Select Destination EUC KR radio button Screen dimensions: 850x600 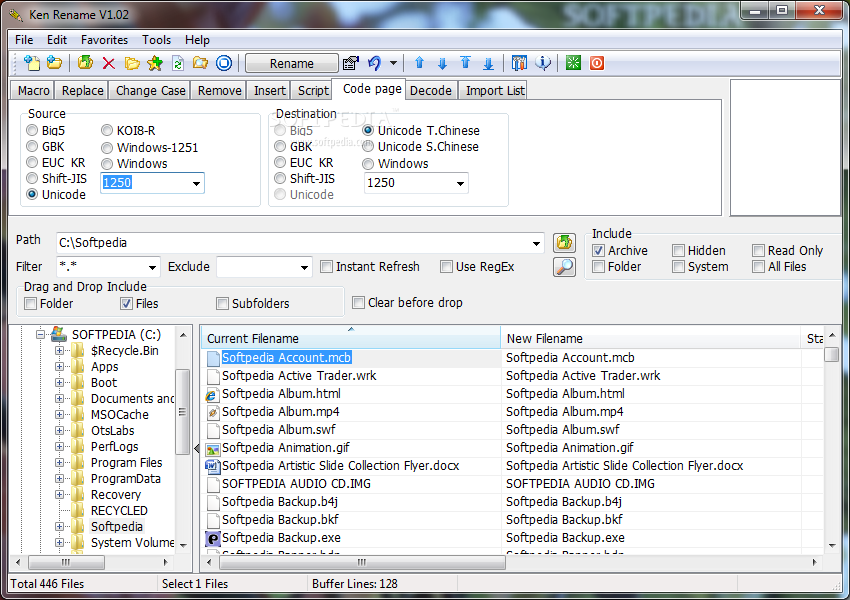click(280, 163)
